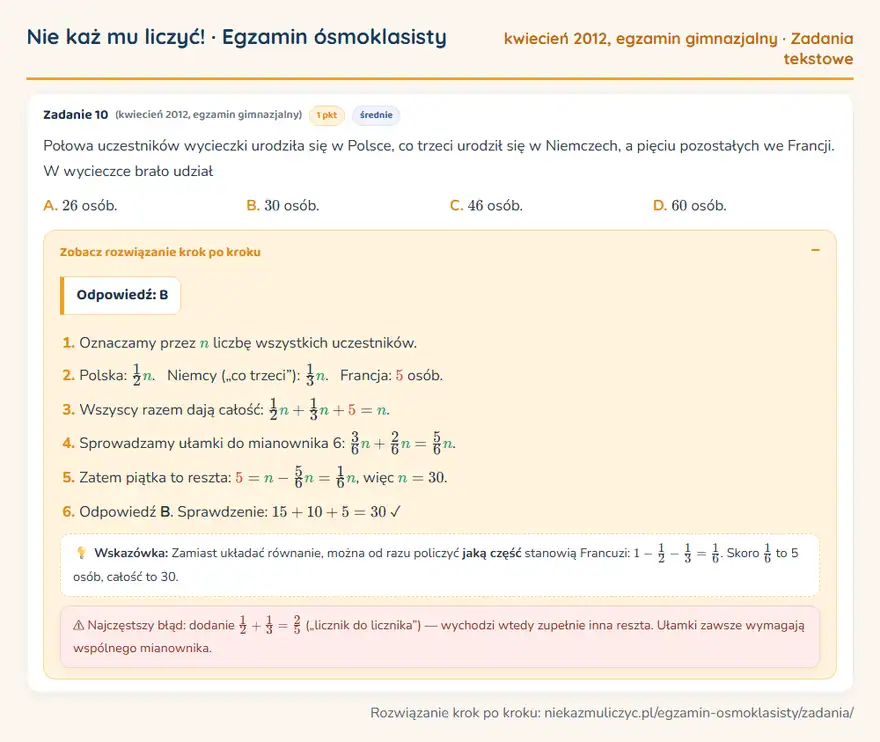Collapse the step-by-step solution with minus icon
The image size is (880, 742).
815,250
